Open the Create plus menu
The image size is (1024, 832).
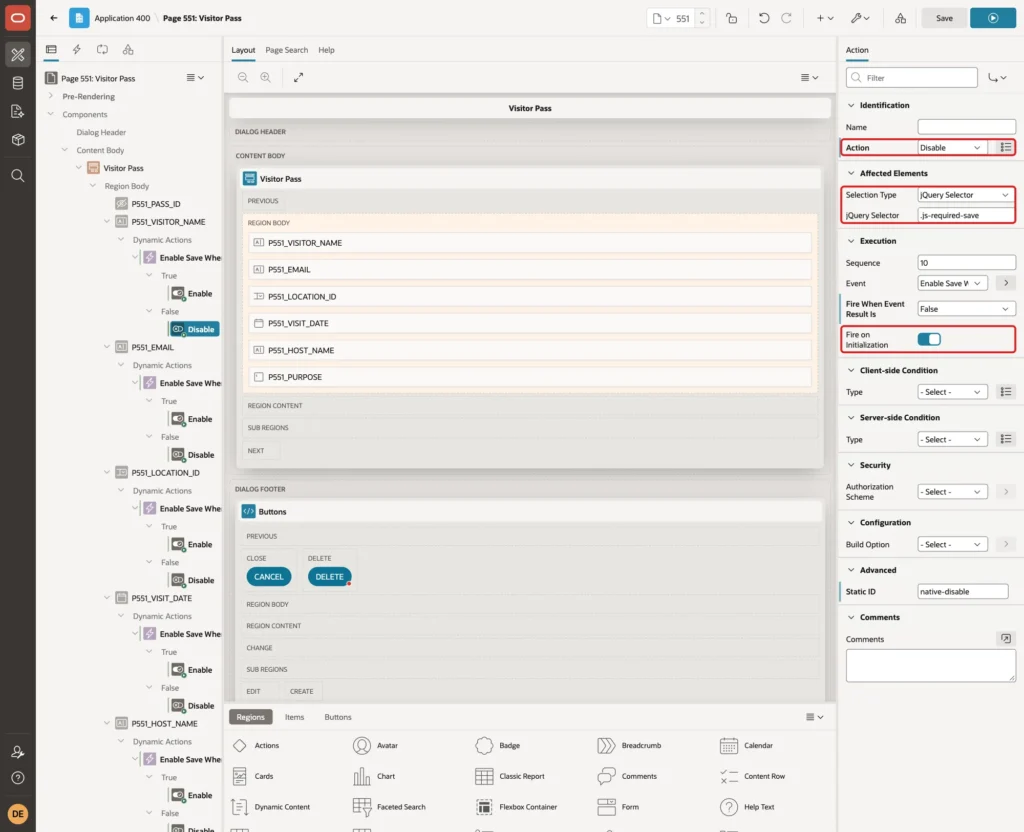[x=825, y=18]
